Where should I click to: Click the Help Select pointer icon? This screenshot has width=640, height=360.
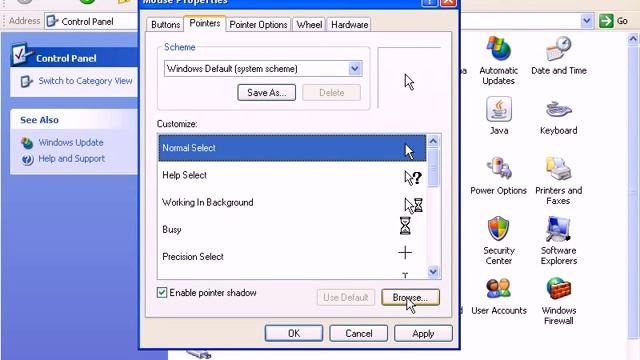click(x=412, y=178)
